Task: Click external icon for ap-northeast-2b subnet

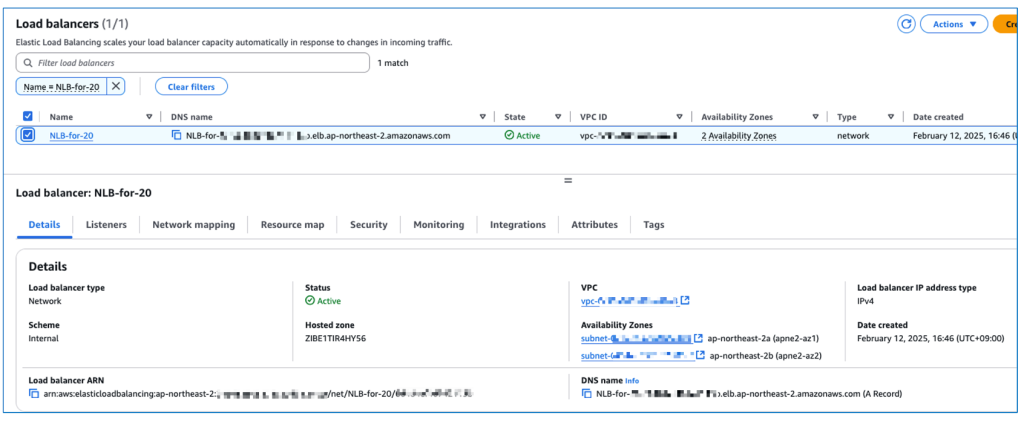Action: point(700,355)
